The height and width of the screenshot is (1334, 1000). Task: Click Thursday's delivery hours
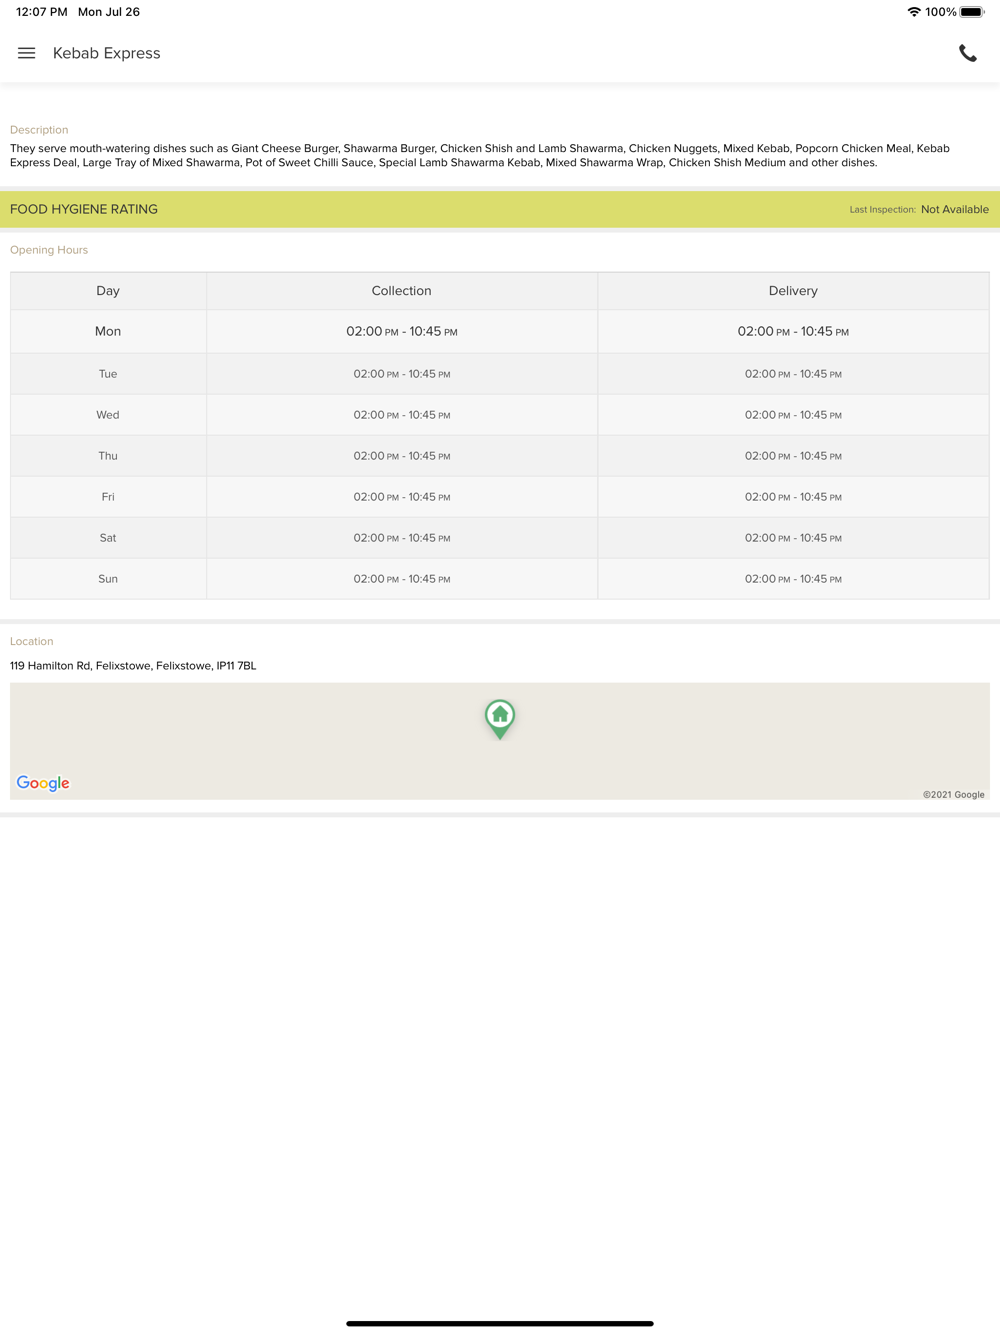coord(793,456)
